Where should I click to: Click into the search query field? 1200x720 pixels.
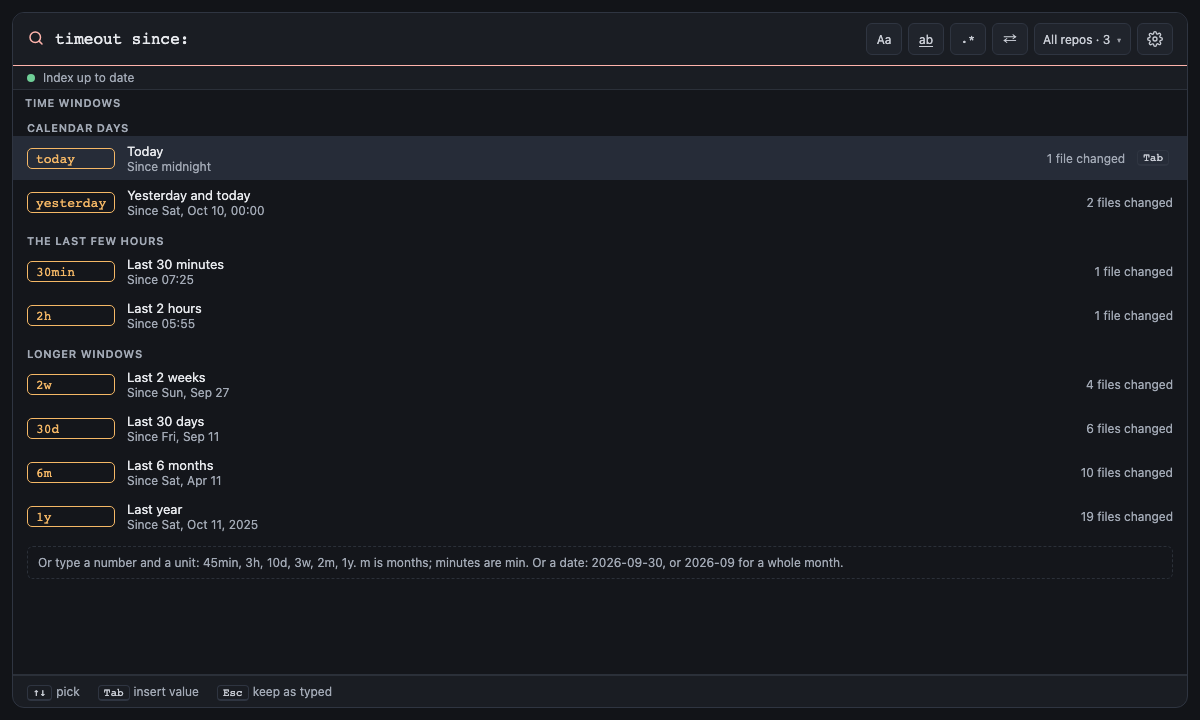(455, 39)
